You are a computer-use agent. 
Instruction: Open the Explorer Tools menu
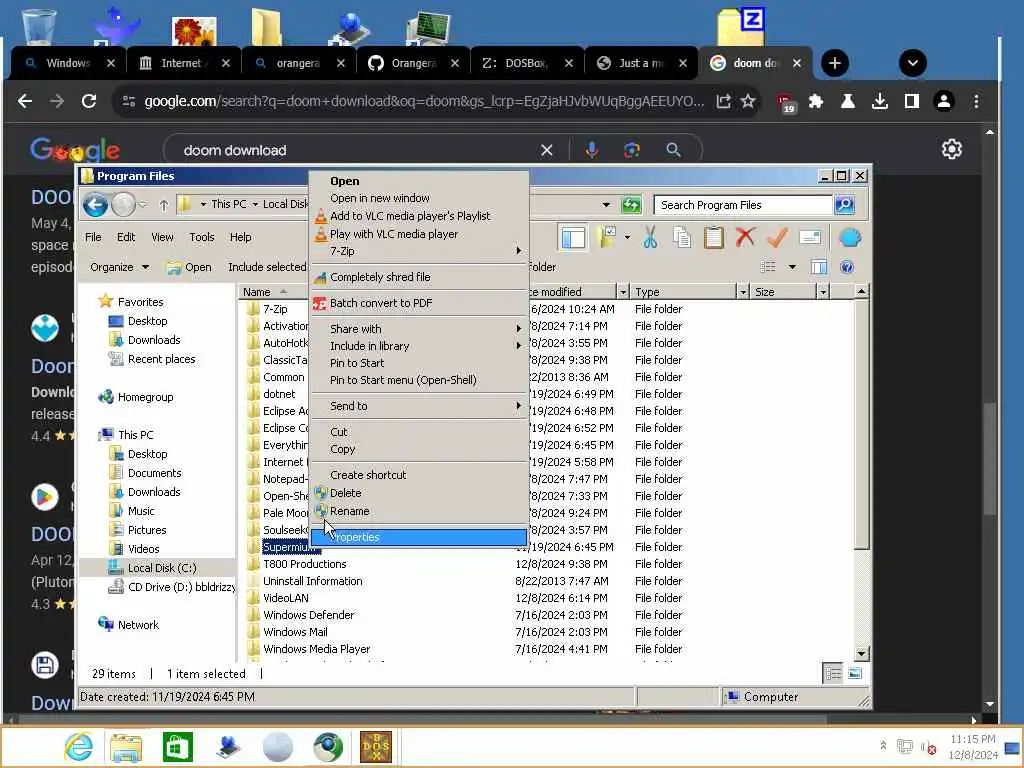[x=202, y=237]
